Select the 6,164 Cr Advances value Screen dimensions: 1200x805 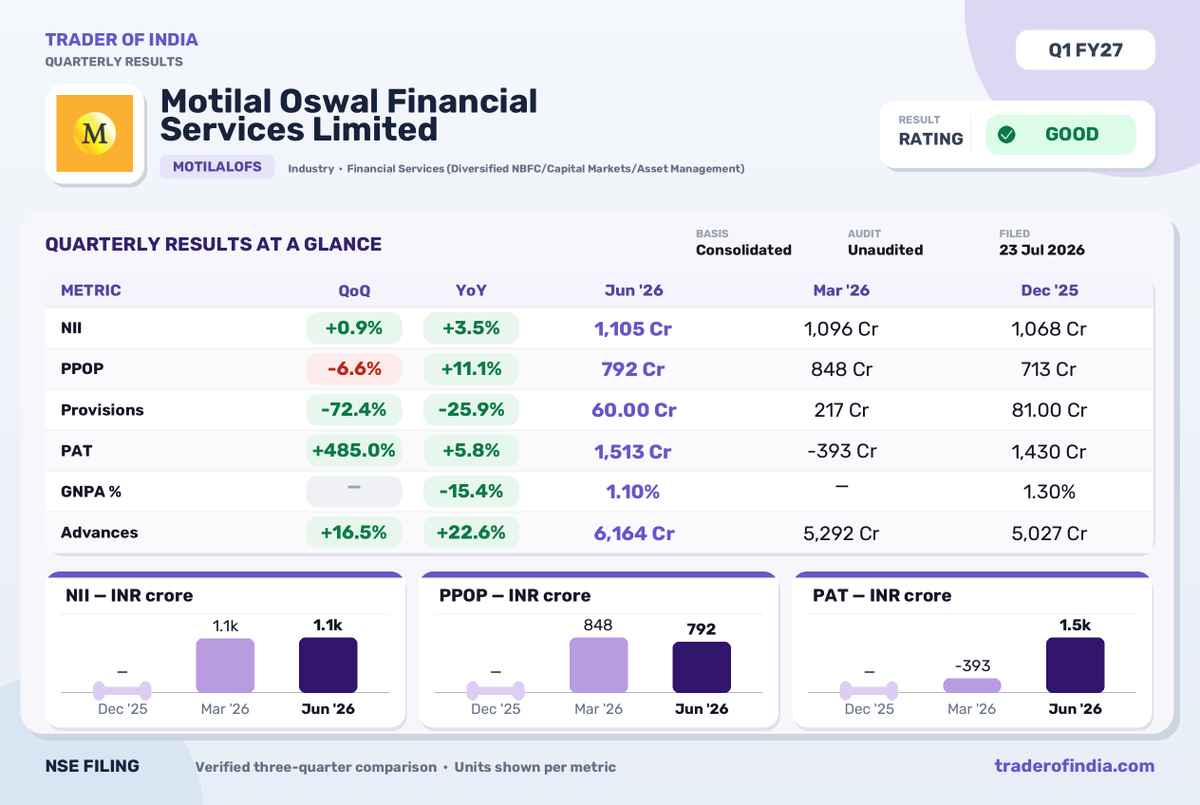click(633, 533)
